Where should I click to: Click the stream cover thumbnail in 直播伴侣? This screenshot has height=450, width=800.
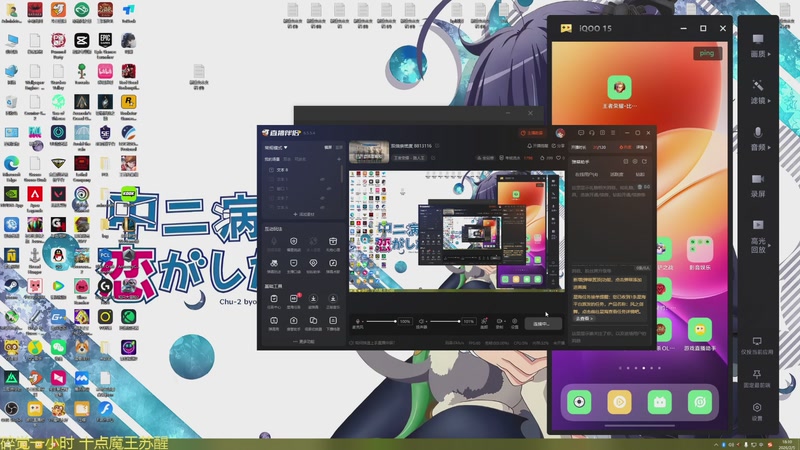pos(369,152)
